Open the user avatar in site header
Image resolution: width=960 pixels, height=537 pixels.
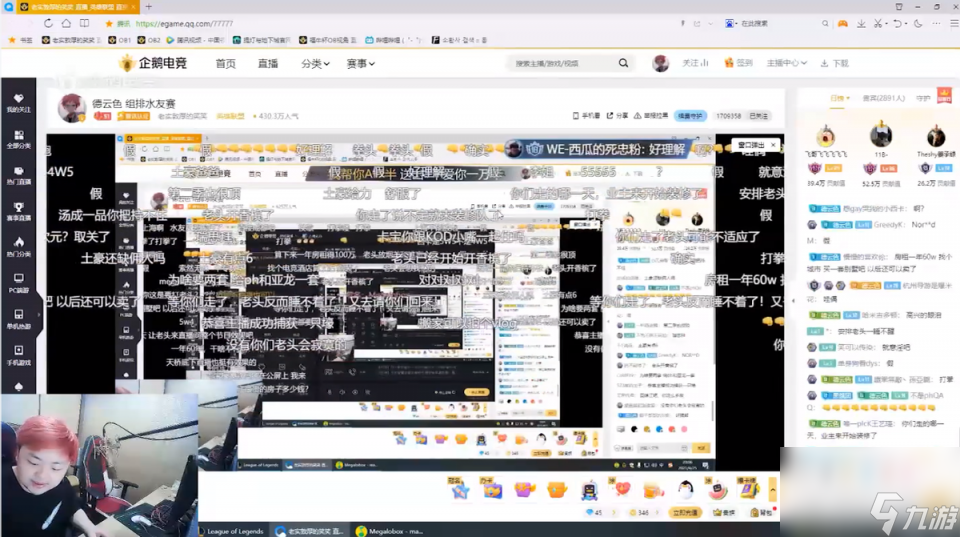point(660,63)
